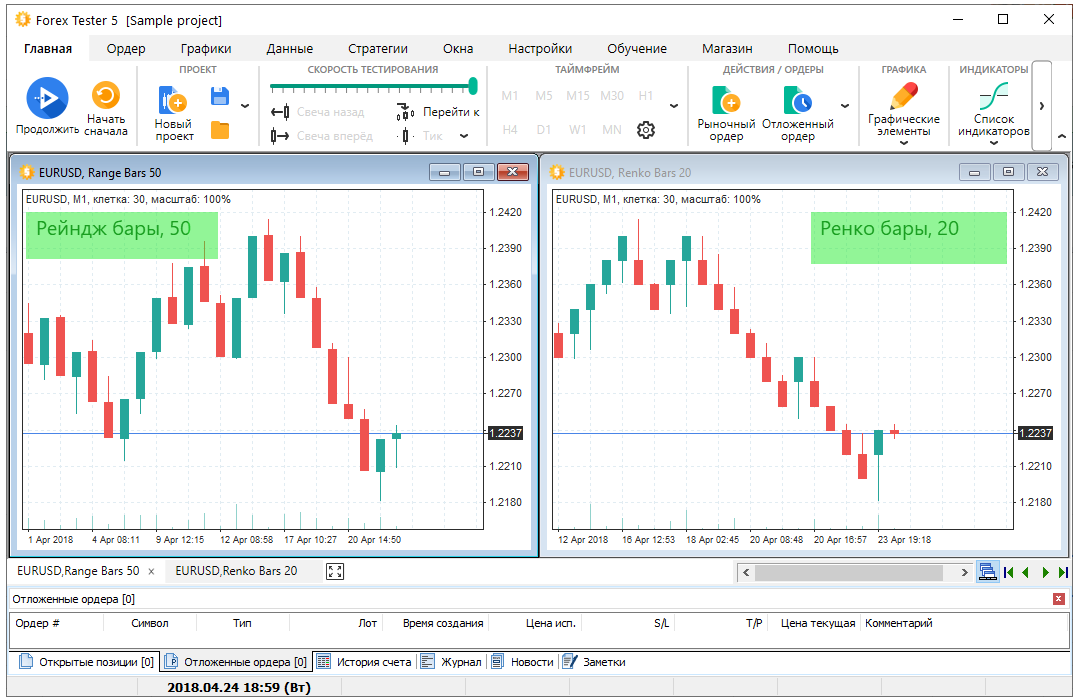Close the Отложенные ордера panel
Image resolution: width=1075 pixels, height=700 pixels.
click(x=1059, y=599)
